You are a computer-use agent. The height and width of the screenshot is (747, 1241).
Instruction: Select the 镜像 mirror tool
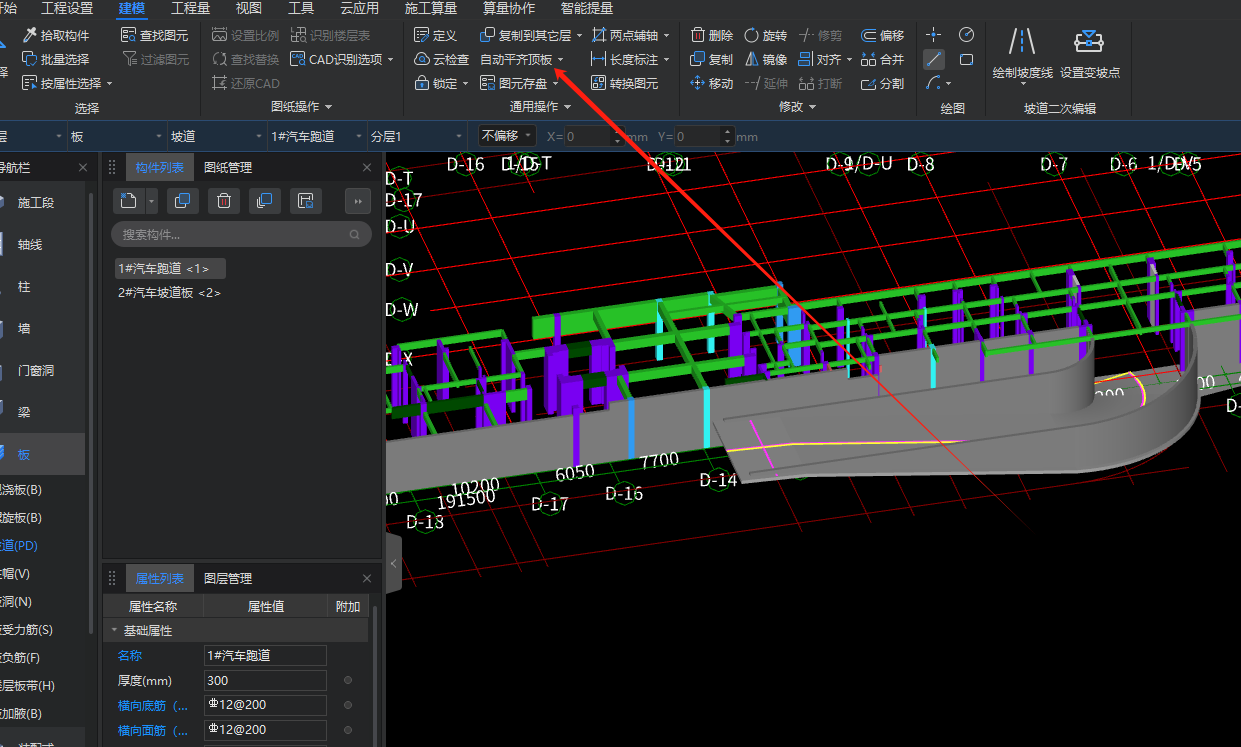[765, 59]
